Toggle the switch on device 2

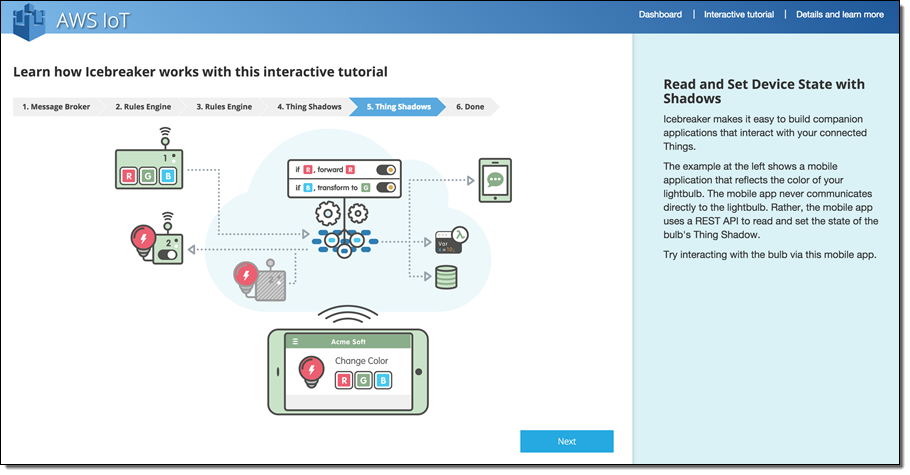[167, 255]
